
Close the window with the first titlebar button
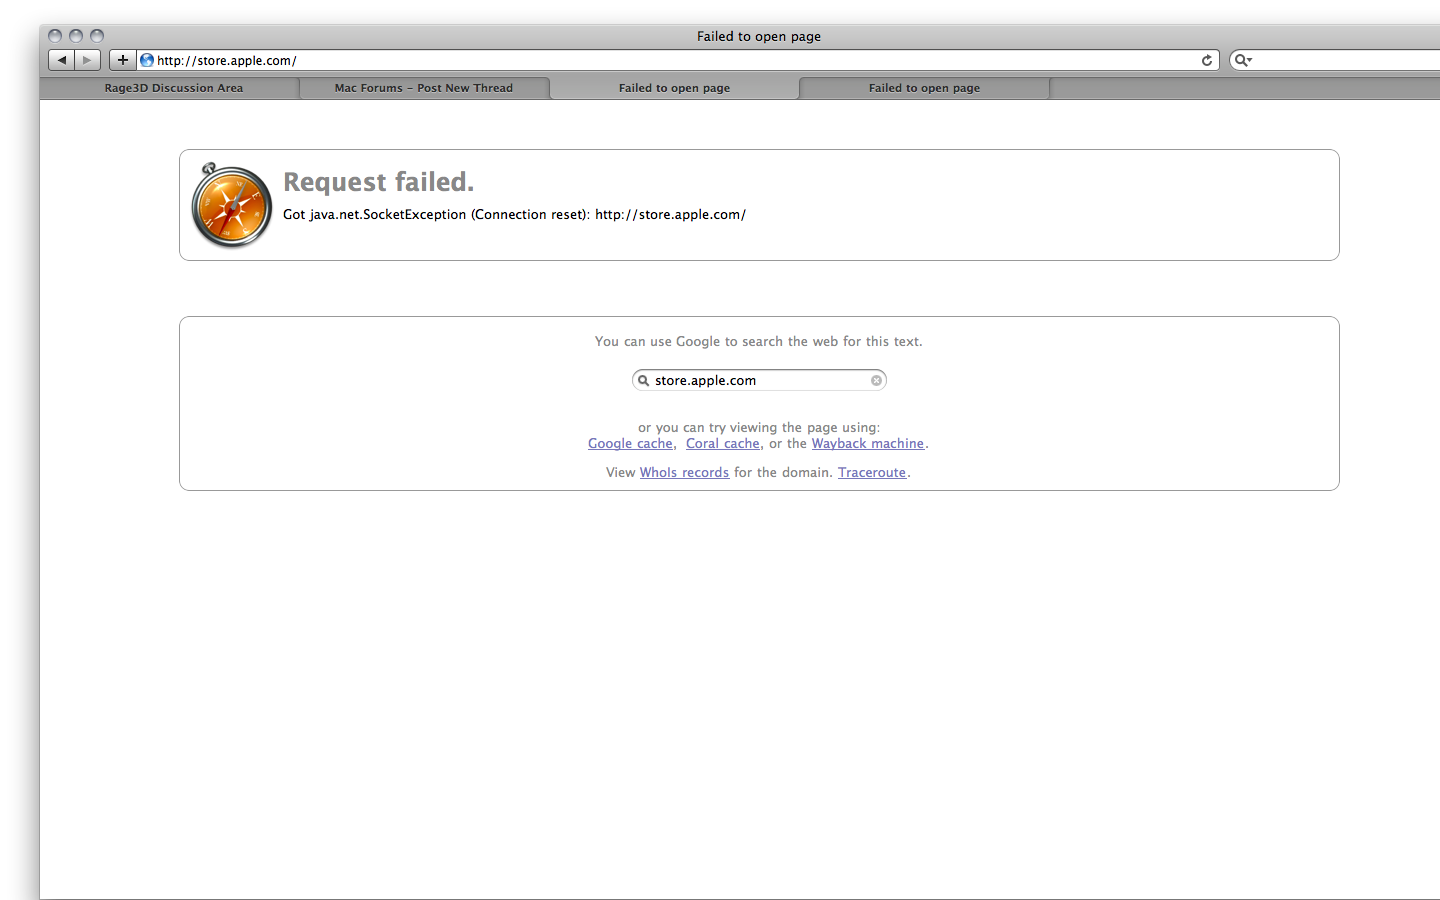tap(55, 36)
